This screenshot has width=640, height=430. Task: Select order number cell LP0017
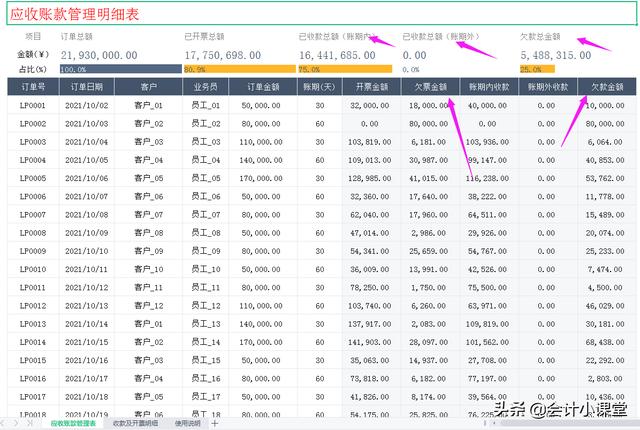[x=33, y=397]
